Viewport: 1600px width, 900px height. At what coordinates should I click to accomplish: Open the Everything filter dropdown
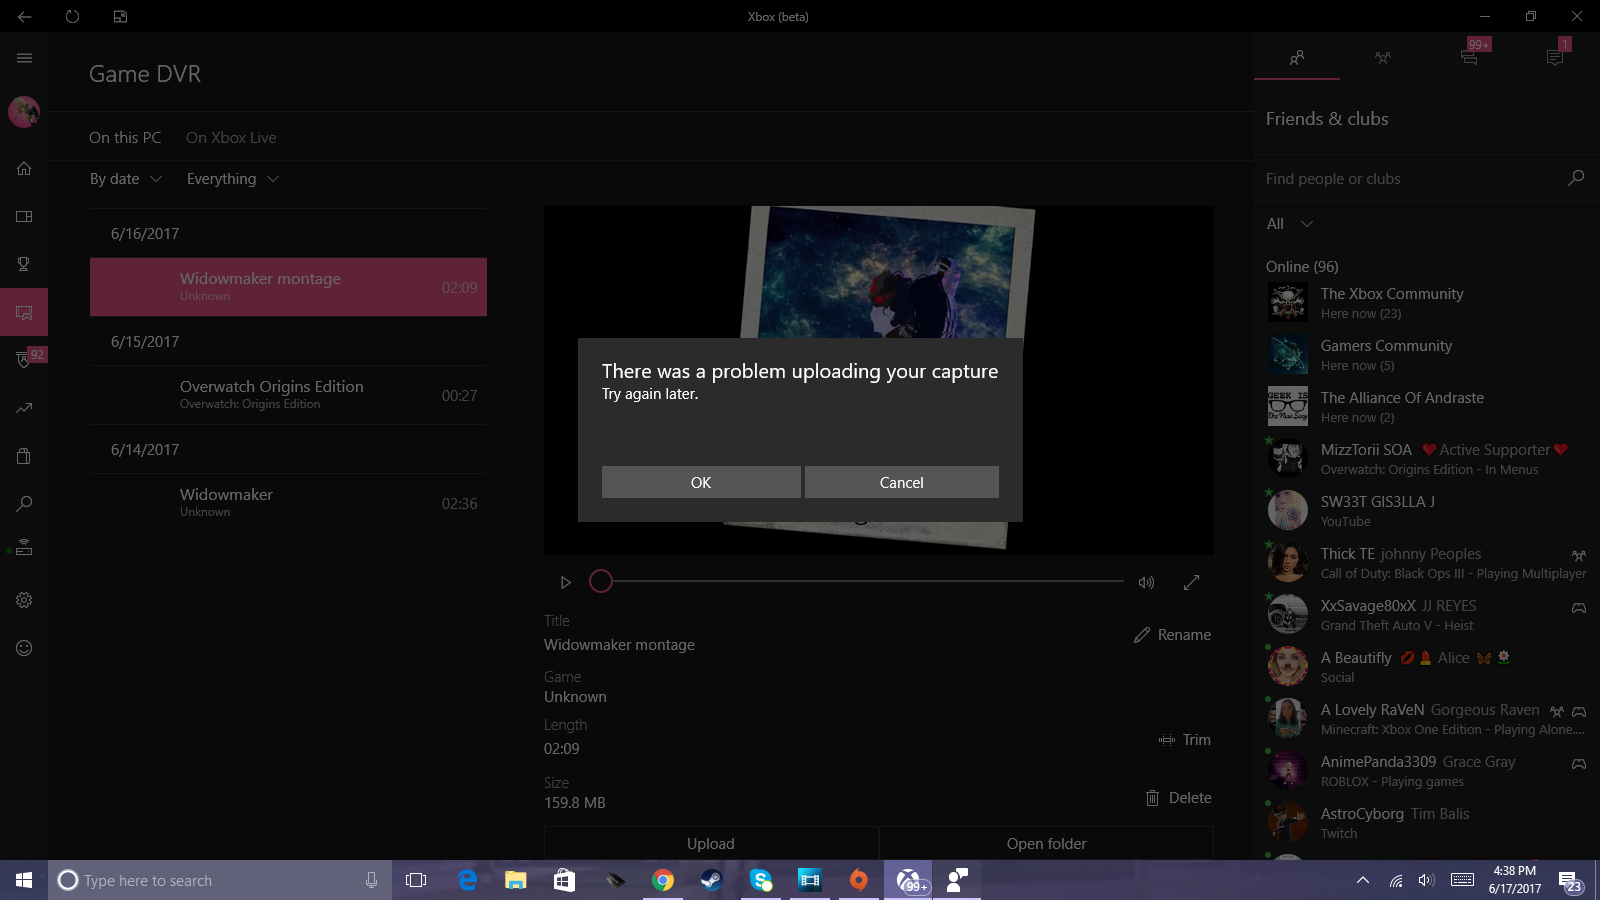(233, 179)
